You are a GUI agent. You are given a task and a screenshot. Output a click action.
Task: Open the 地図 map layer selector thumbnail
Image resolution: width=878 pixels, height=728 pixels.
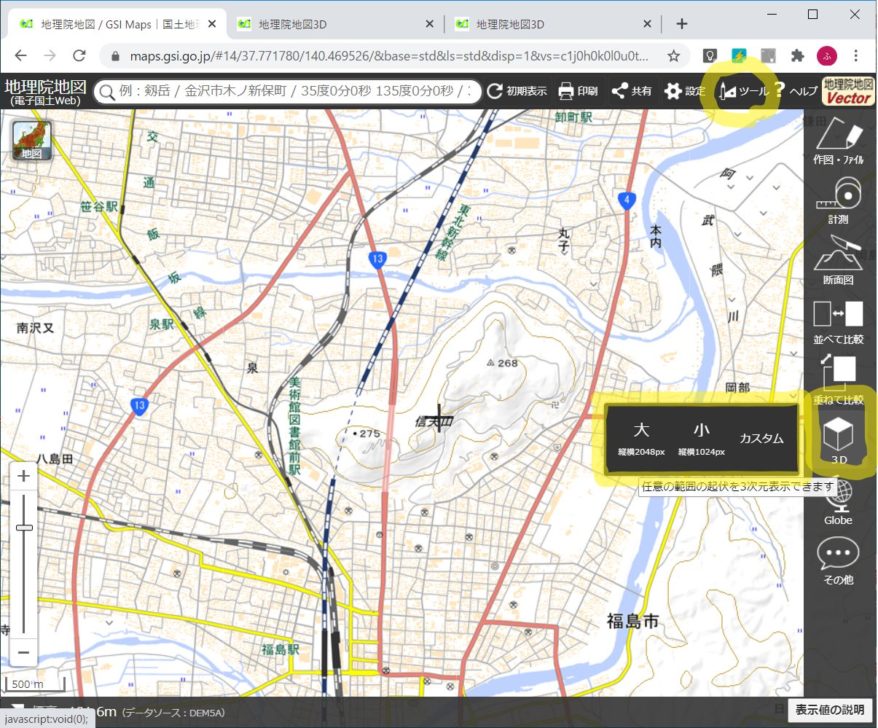[x=32, y=140]
